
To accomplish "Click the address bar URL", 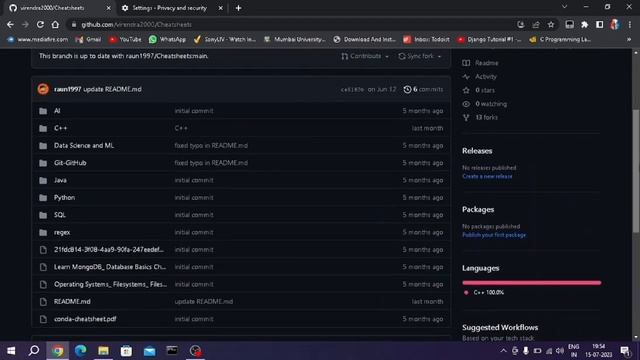I will 136,24.
